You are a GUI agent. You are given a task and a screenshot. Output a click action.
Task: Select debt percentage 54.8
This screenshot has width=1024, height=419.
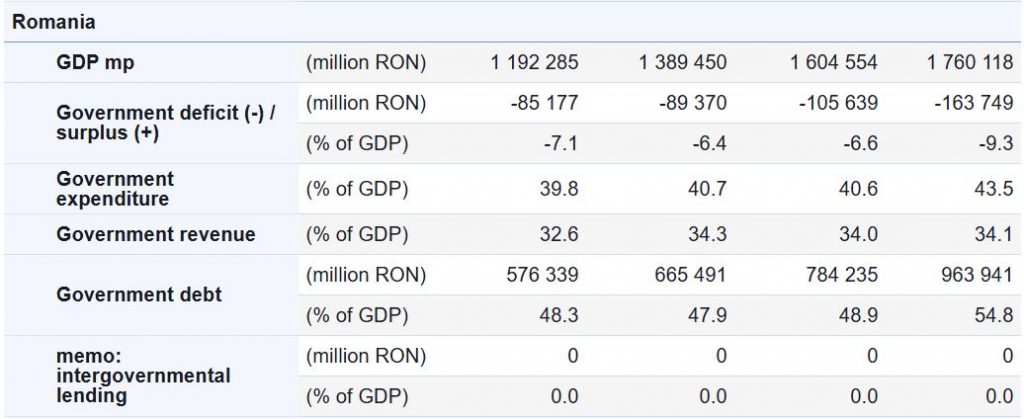(x=996, y=315)
